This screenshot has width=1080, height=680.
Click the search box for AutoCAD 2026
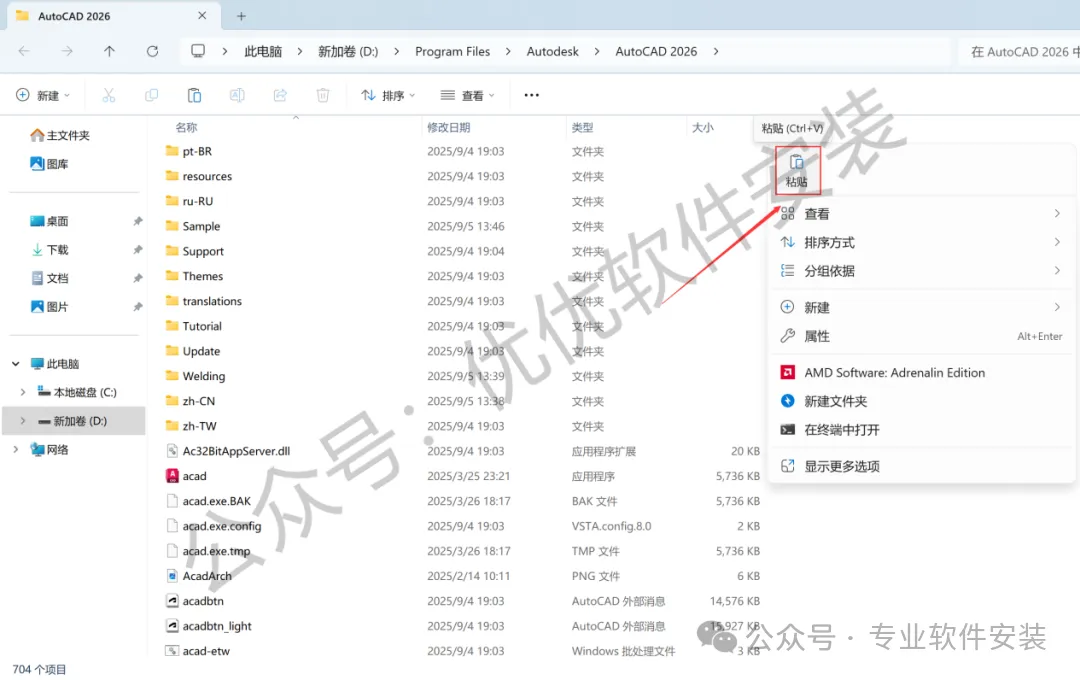1019,52
